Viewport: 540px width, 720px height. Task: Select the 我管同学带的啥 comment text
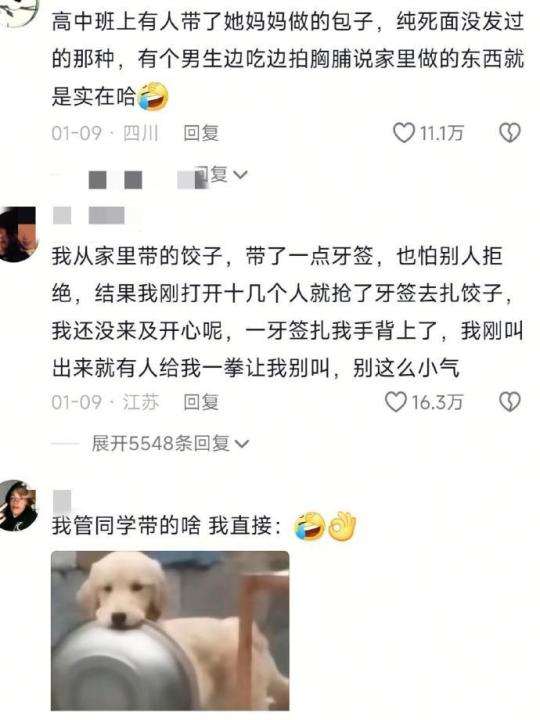[166, 526]
